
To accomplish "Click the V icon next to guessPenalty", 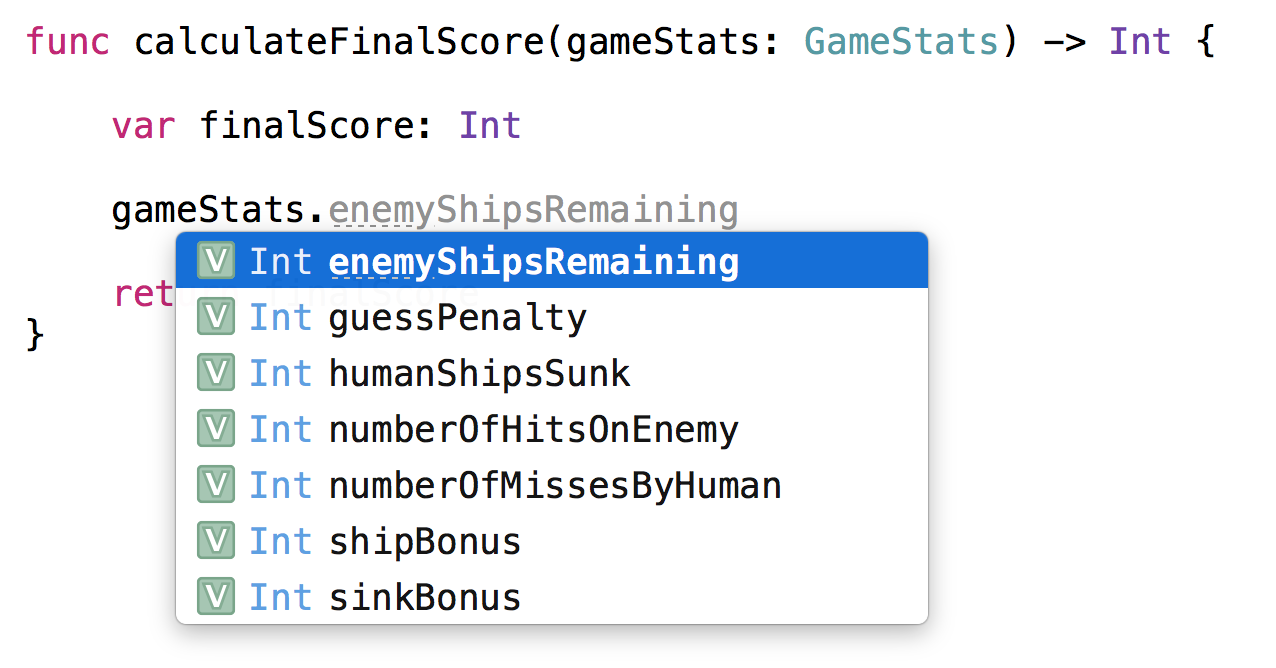I will [216, 316].
